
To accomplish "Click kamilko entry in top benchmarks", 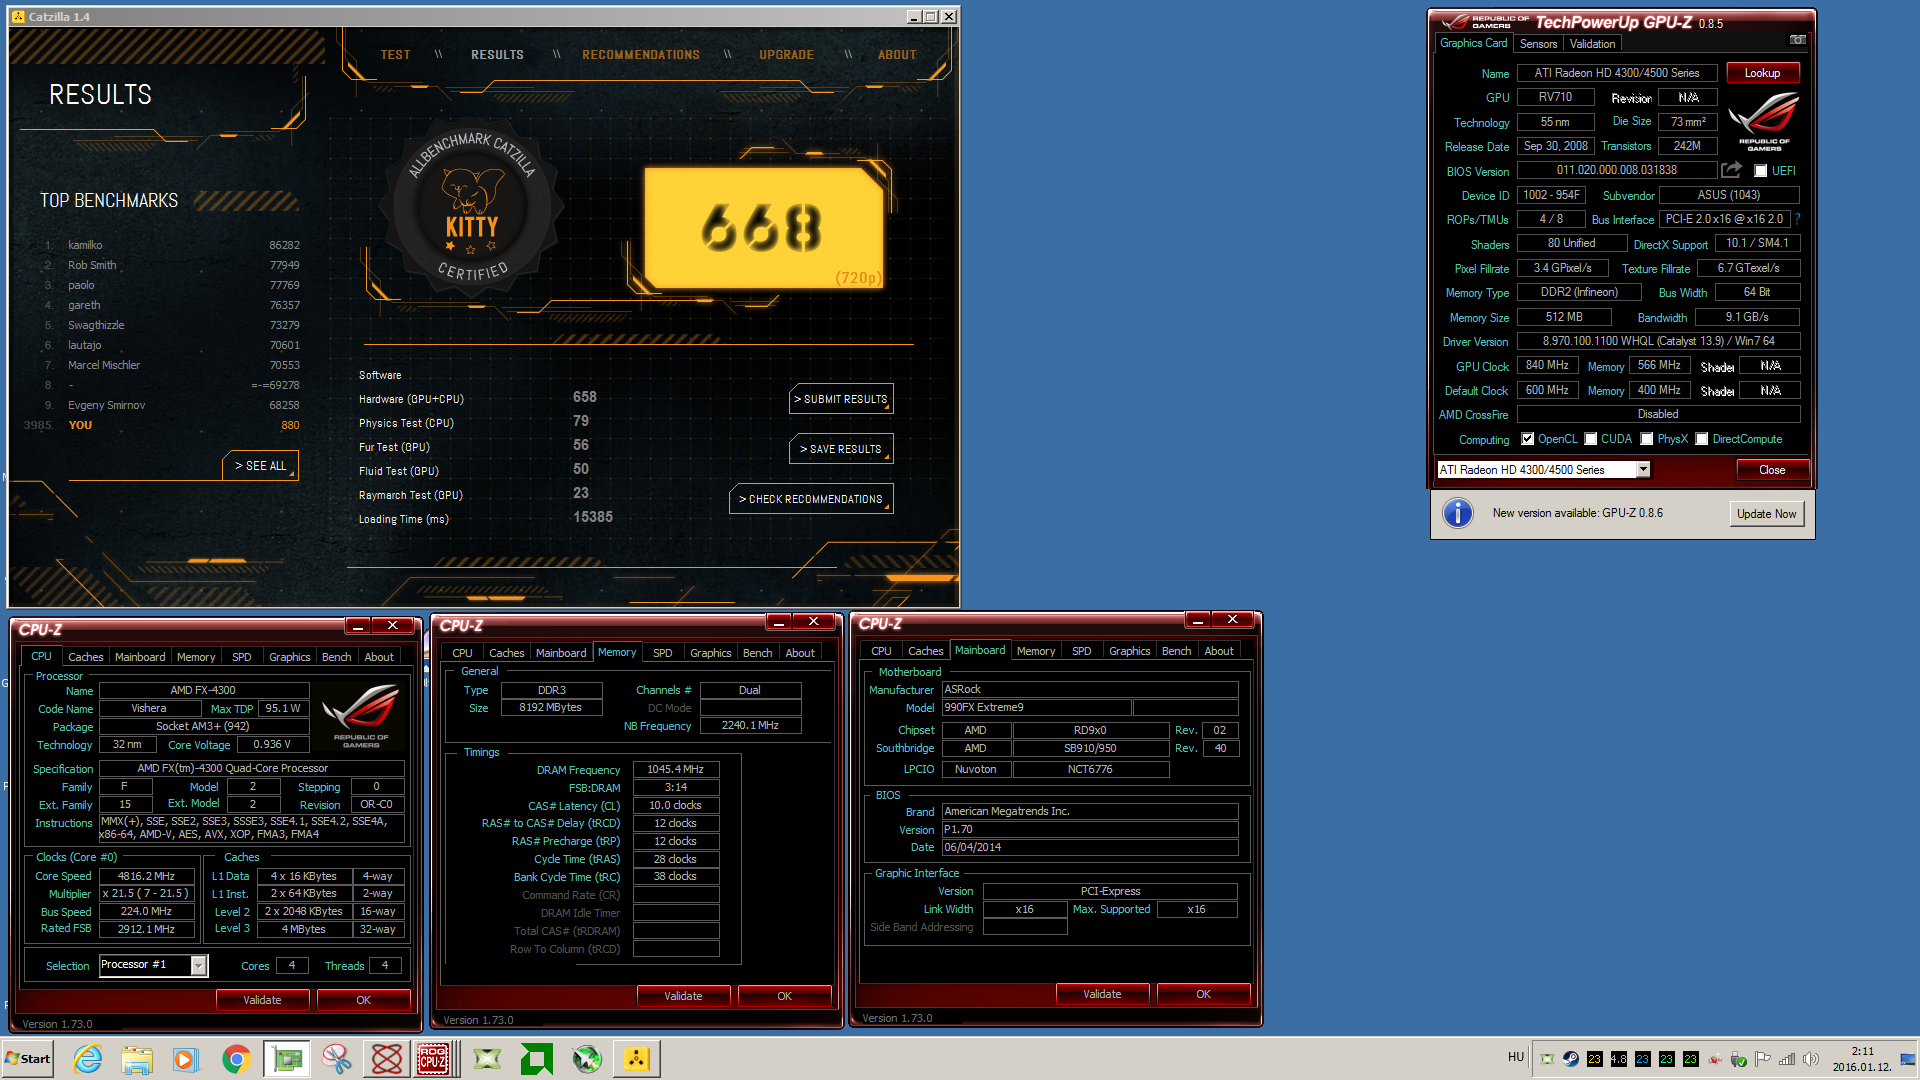I will 172,245.
